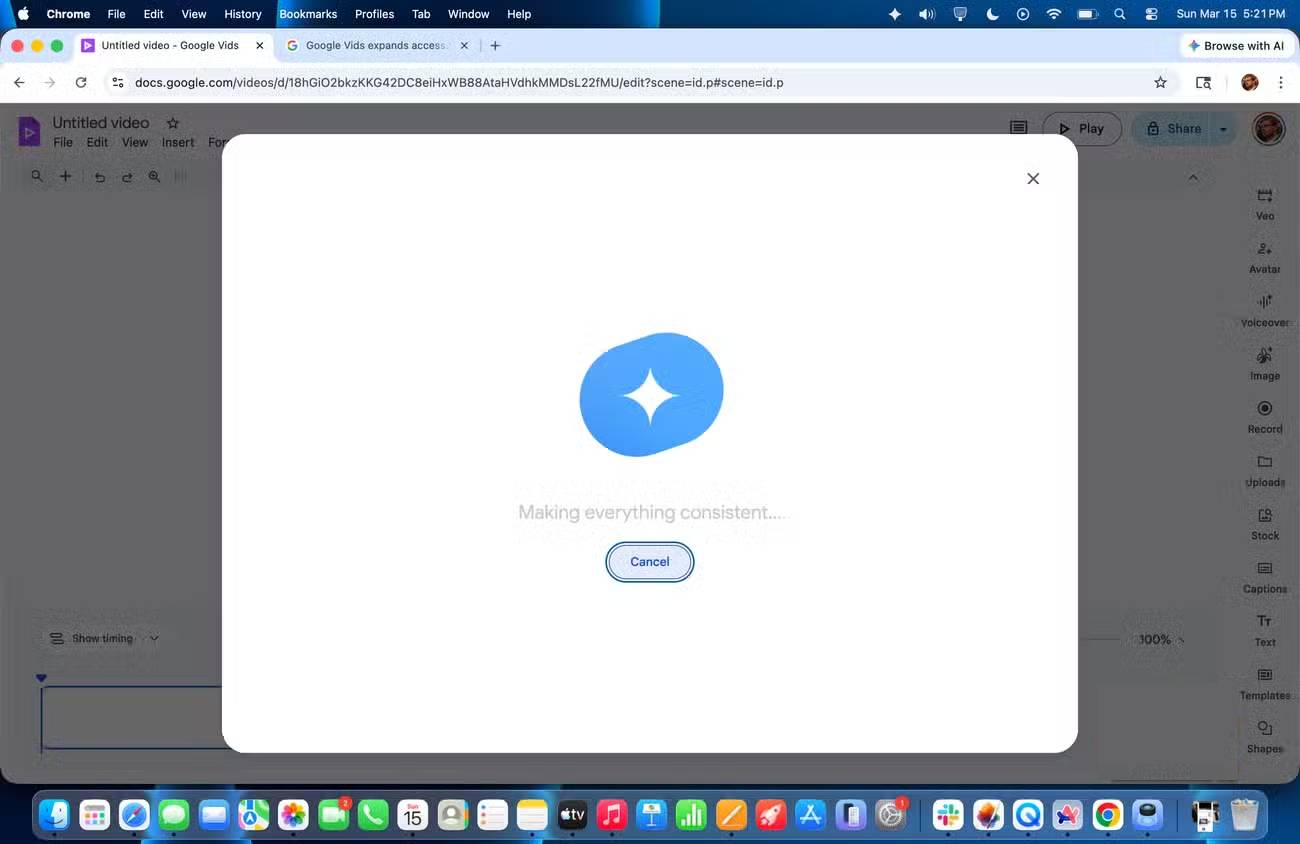Star the Untitled video document
This screenshot has height=844, width=1300.
172,122
